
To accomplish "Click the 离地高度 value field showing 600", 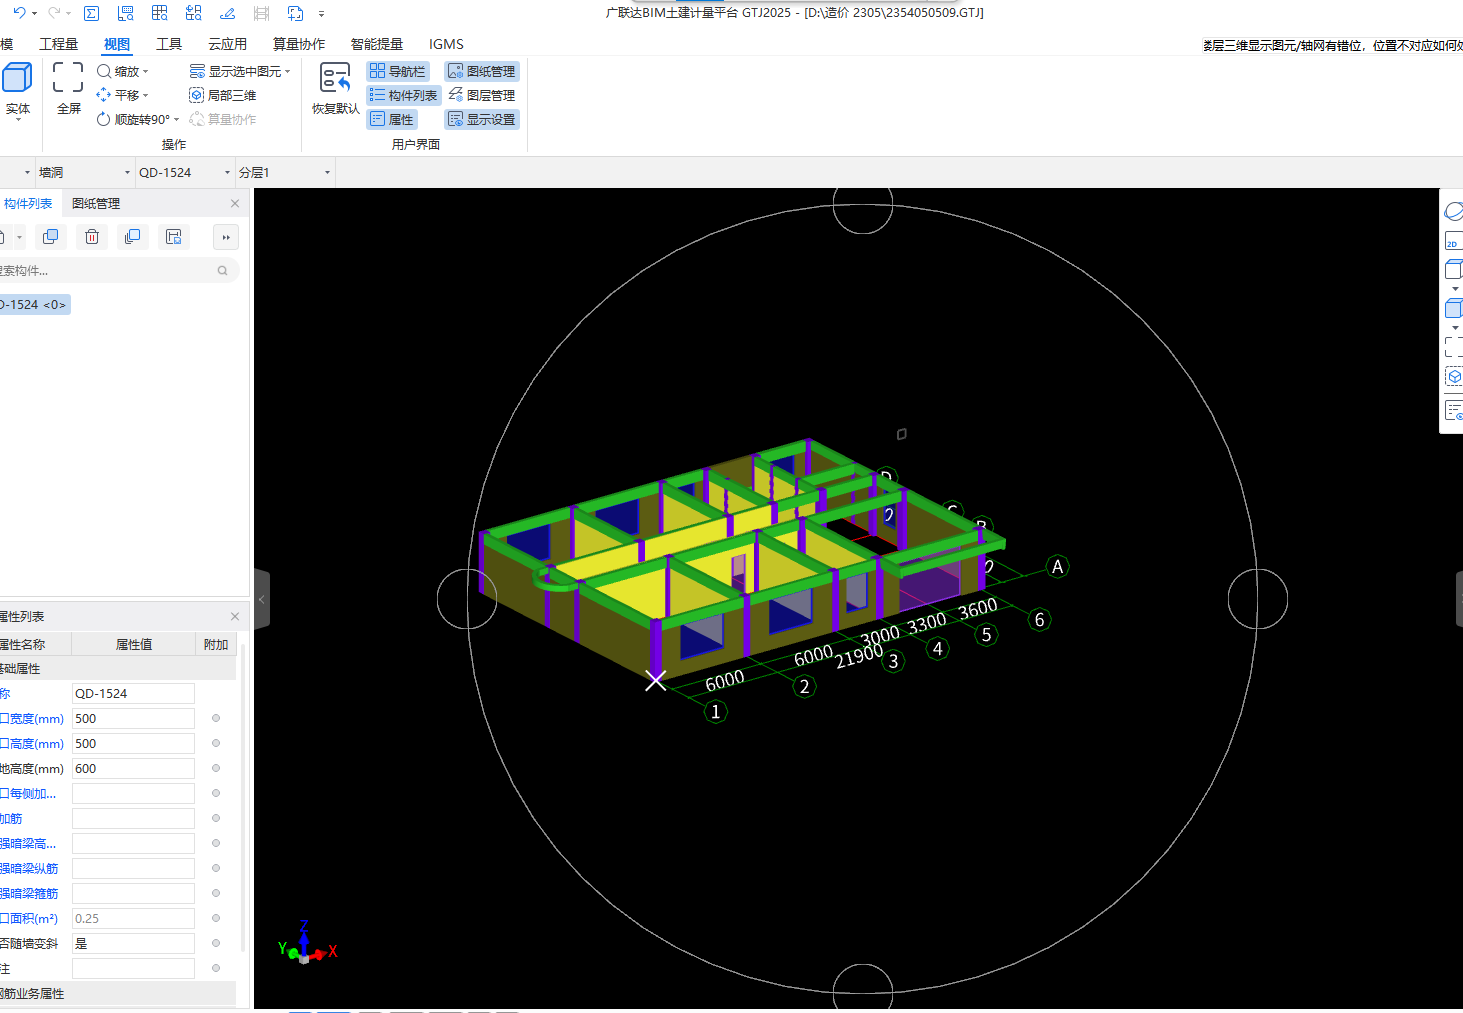I will pos(132,769).
